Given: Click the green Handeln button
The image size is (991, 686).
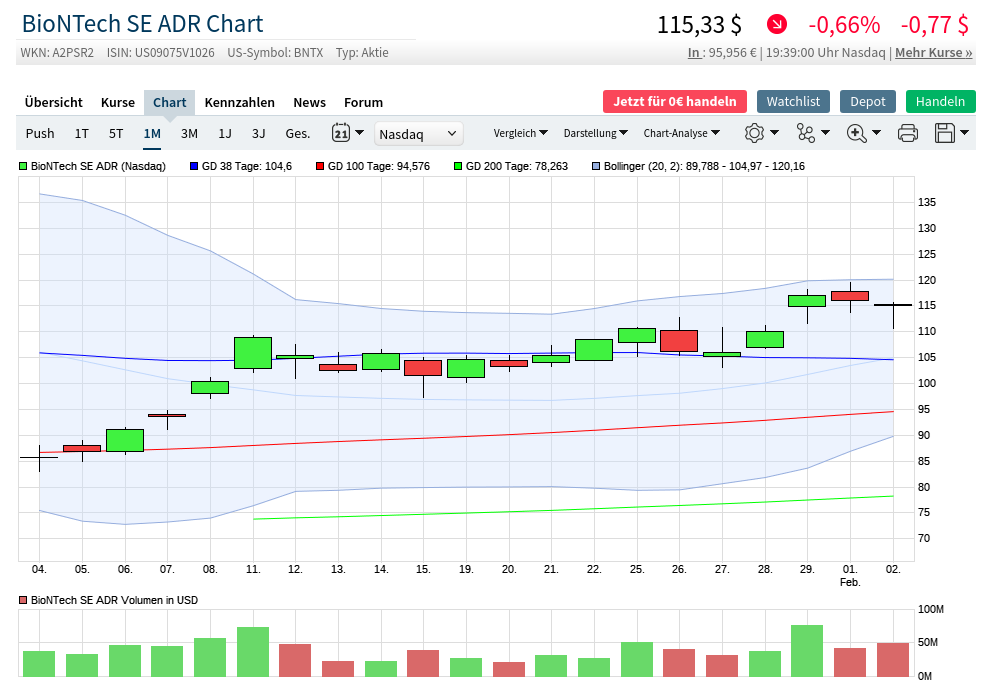Looking at the screenshot, I should tap(940, 101).
